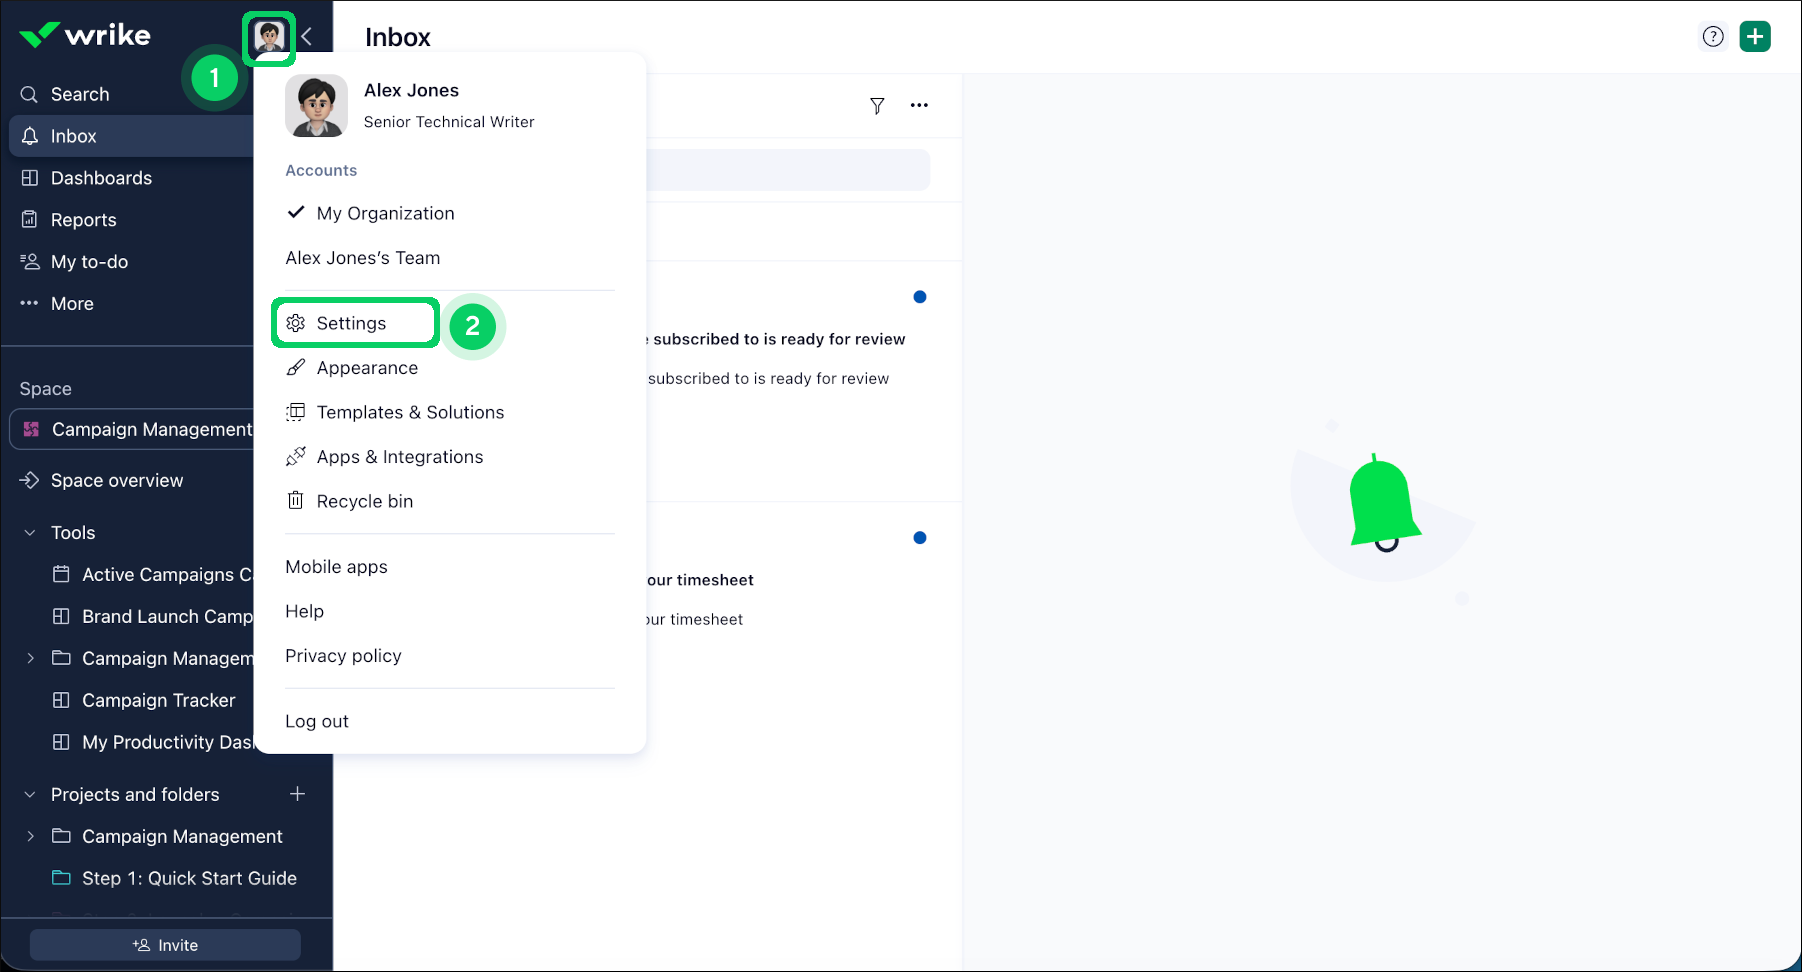Click the Invite button
1802x972 pixels.
165,945
